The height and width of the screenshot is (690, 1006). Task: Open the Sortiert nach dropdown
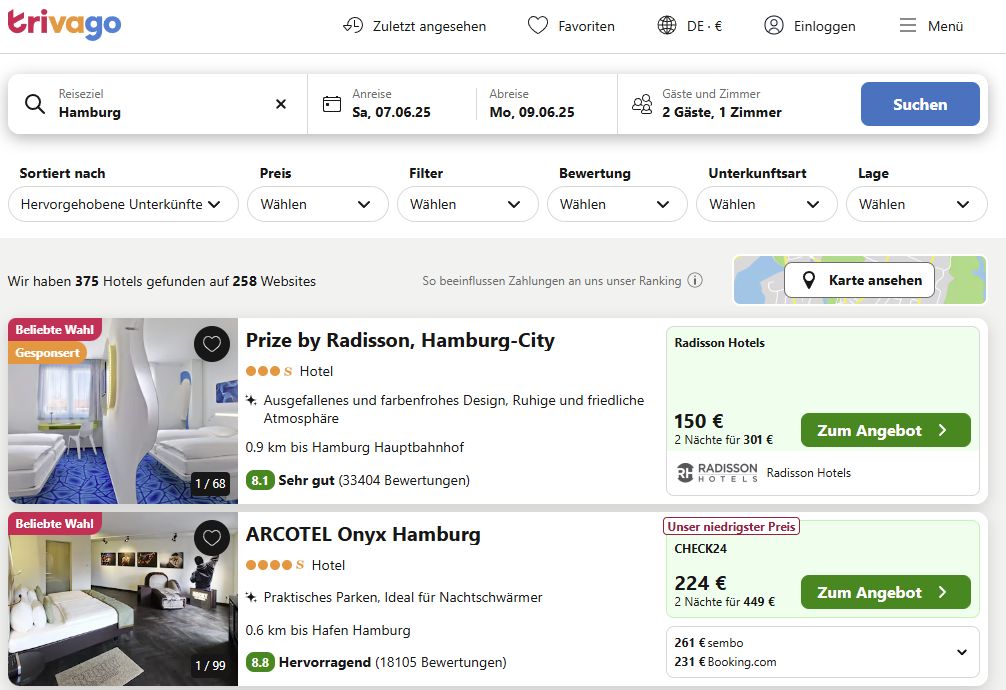[x=123, y=204]
